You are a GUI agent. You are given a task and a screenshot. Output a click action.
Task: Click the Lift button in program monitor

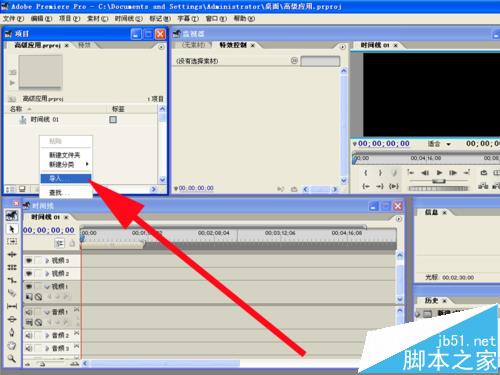[483, 186]
